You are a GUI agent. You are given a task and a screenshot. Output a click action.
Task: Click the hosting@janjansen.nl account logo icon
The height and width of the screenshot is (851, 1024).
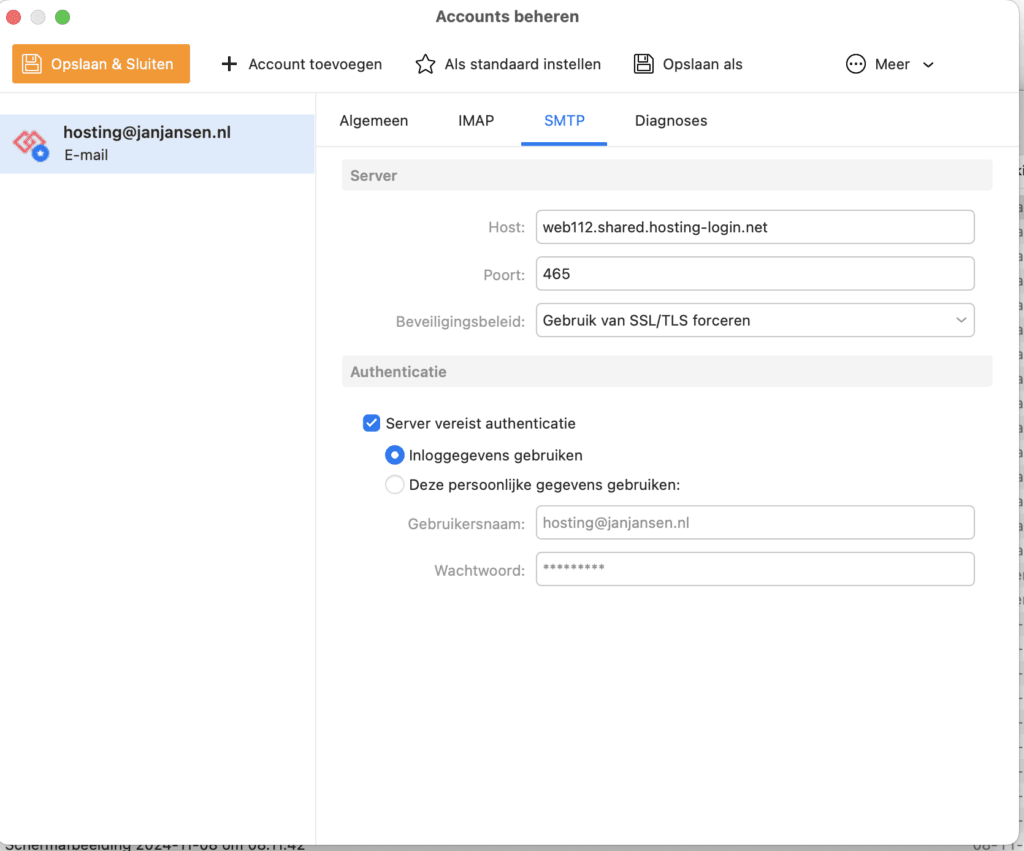(30, 144)
